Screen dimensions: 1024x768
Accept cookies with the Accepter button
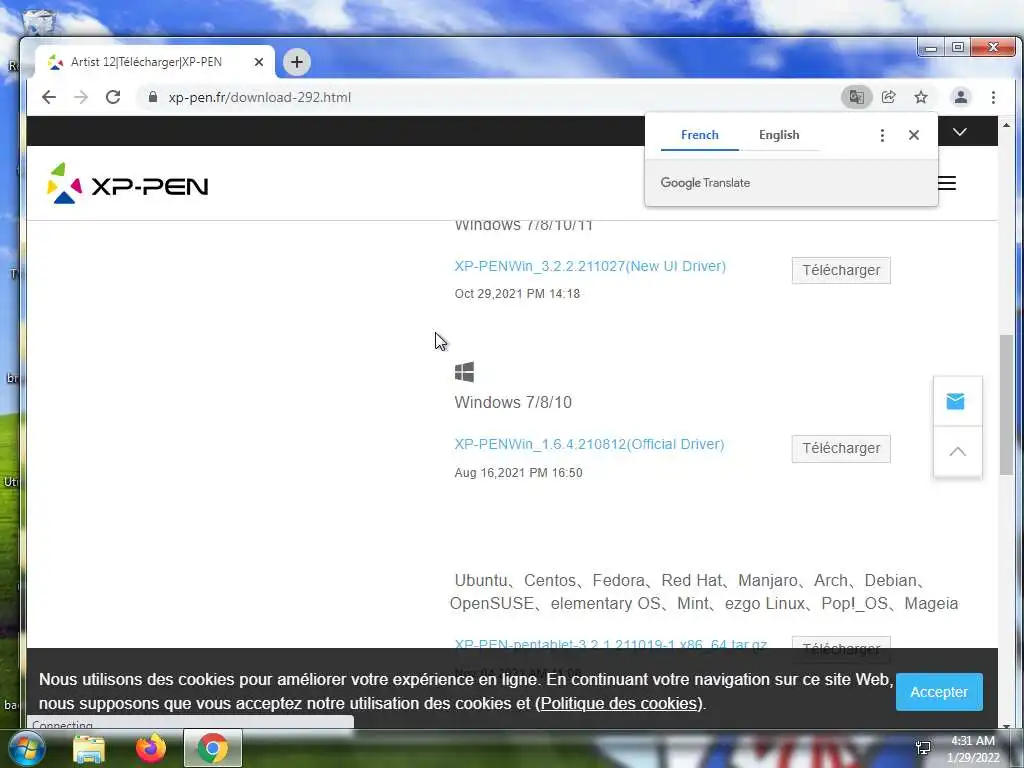click(x=938, y=692)
